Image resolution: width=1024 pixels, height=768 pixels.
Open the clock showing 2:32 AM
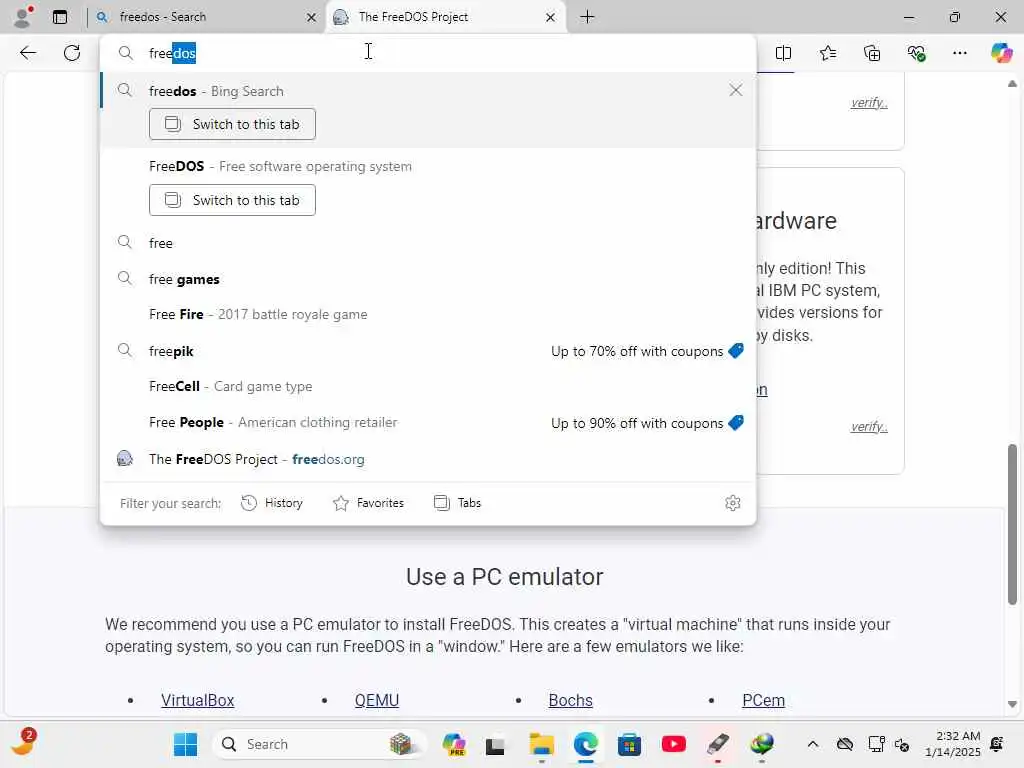pos(952,744)
